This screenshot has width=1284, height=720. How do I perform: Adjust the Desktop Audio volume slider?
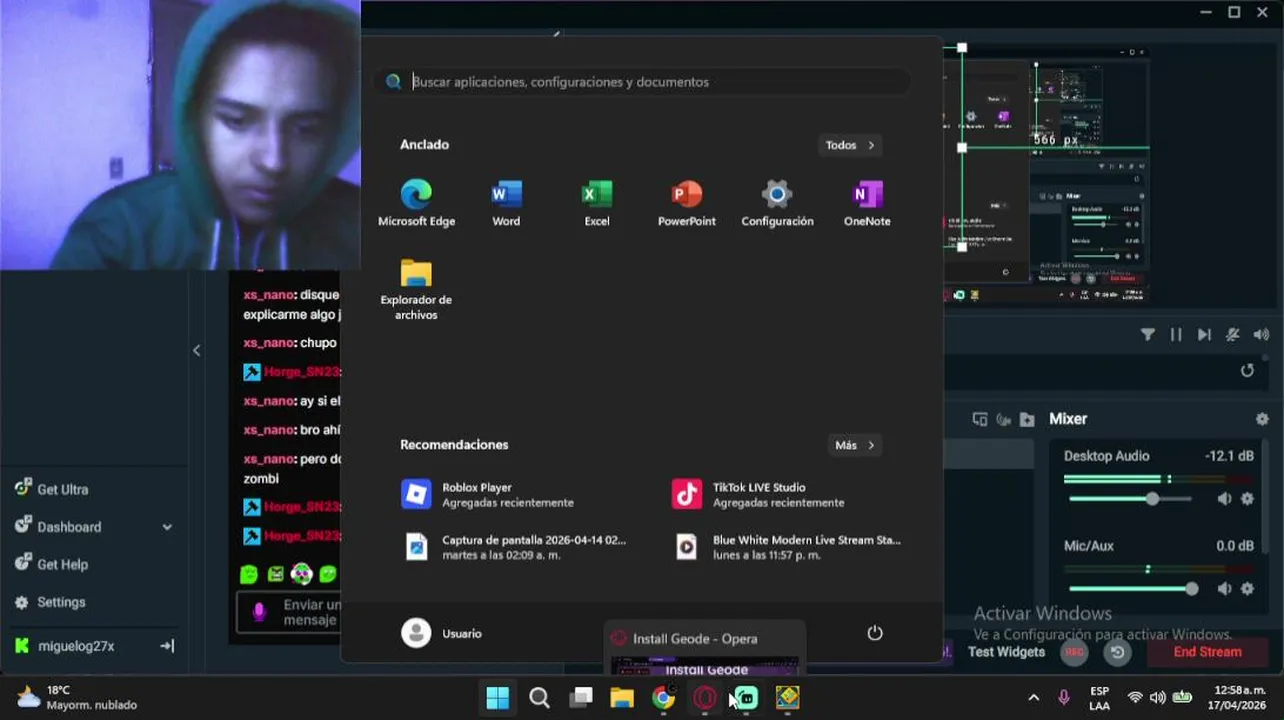click(1130, 498)
